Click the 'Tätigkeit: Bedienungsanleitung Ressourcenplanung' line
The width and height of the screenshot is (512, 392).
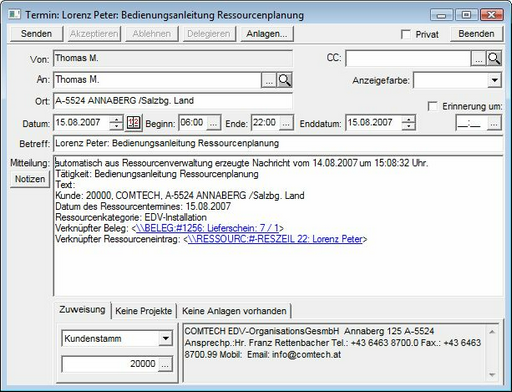coord(157,174)
